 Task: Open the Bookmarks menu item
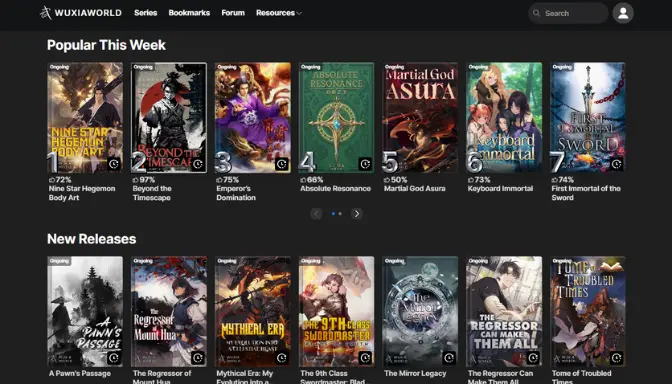pyautogui.click(x=189, y=13)
